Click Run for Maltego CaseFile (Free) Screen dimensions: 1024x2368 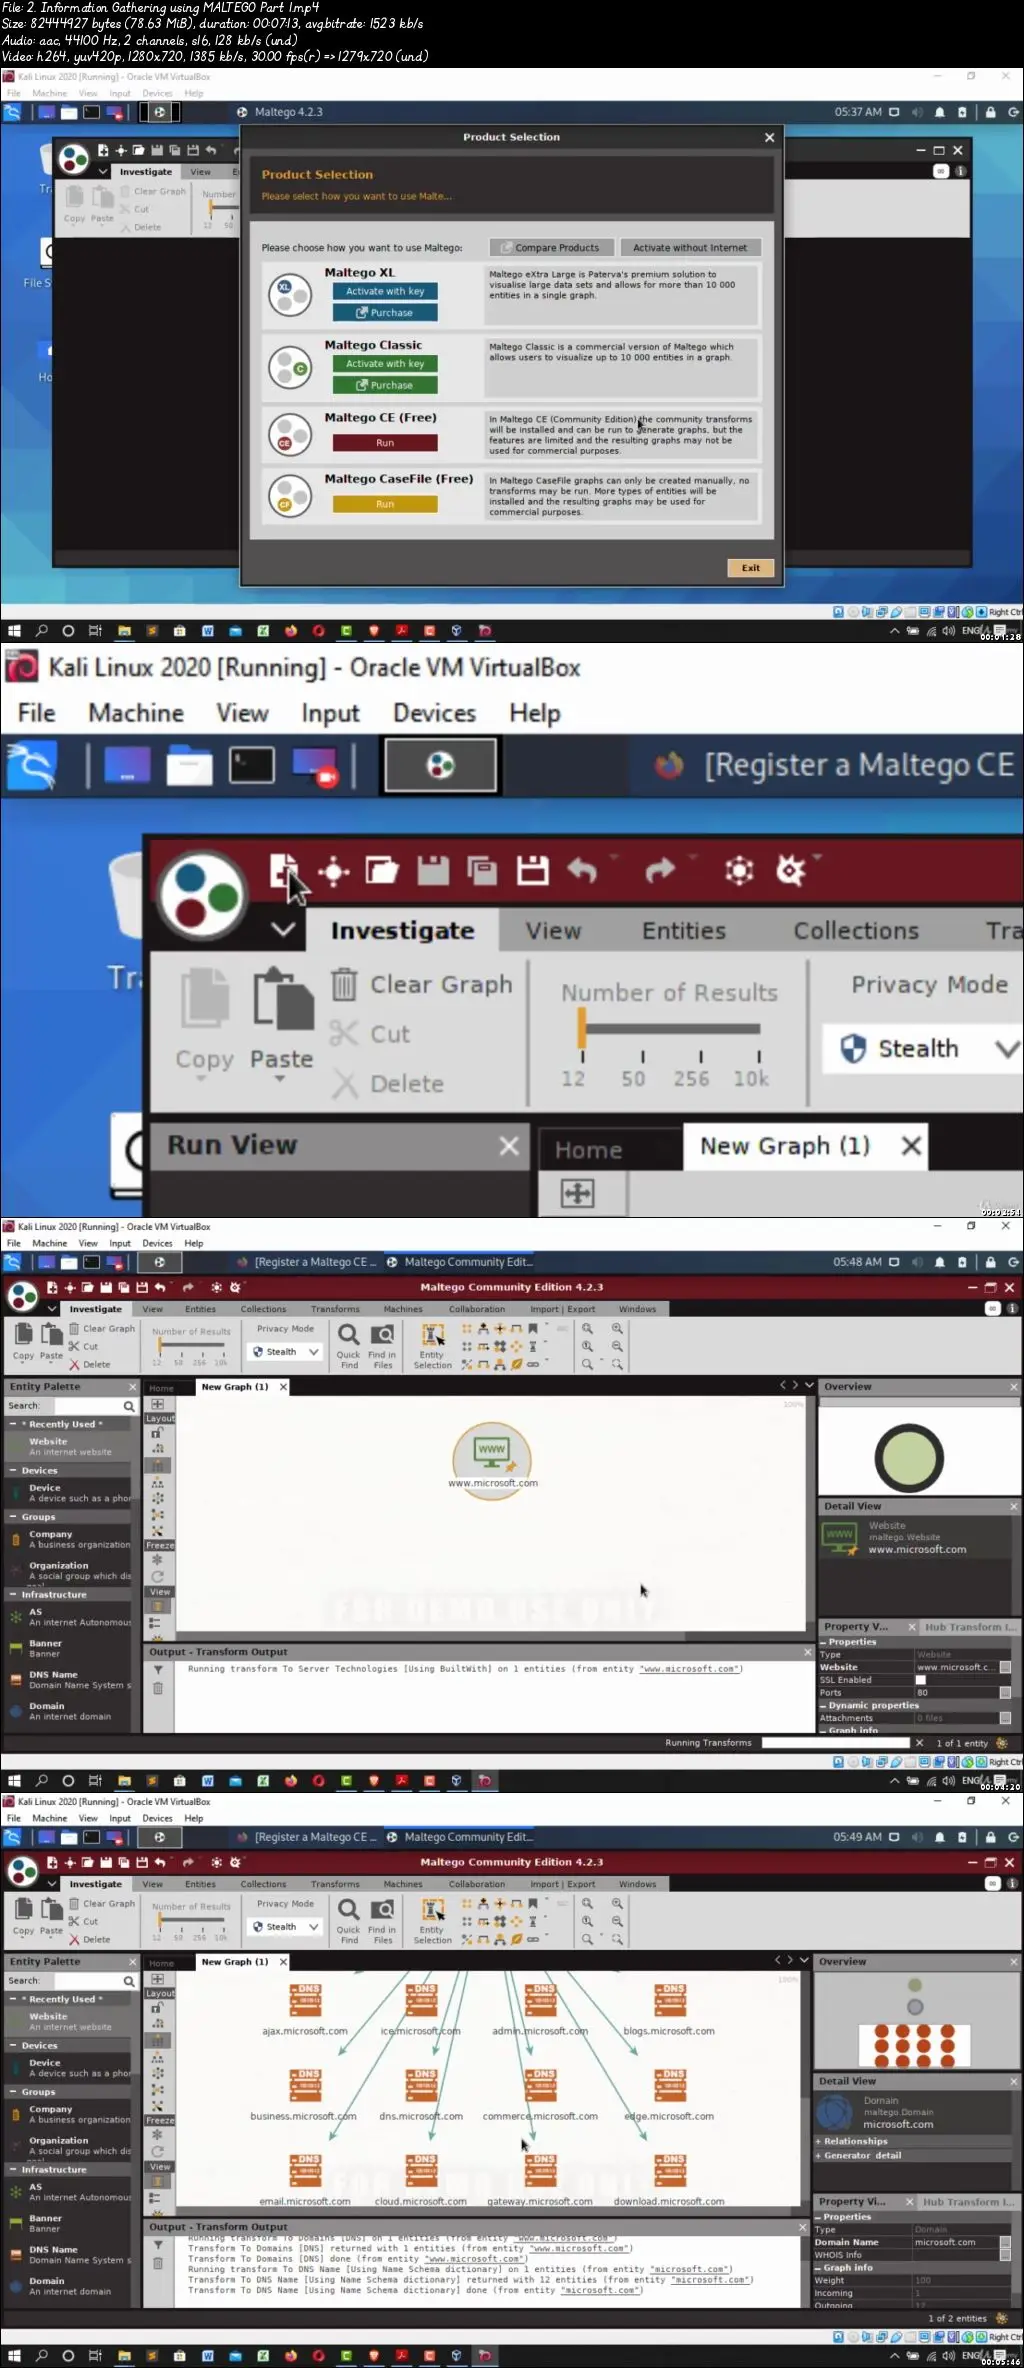coord(385,504)
